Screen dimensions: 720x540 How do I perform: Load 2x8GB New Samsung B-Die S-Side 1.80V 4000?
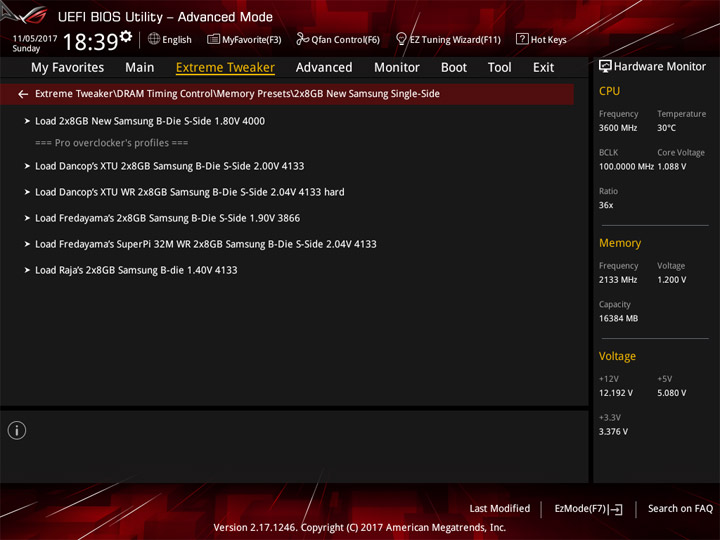(150, 121)
